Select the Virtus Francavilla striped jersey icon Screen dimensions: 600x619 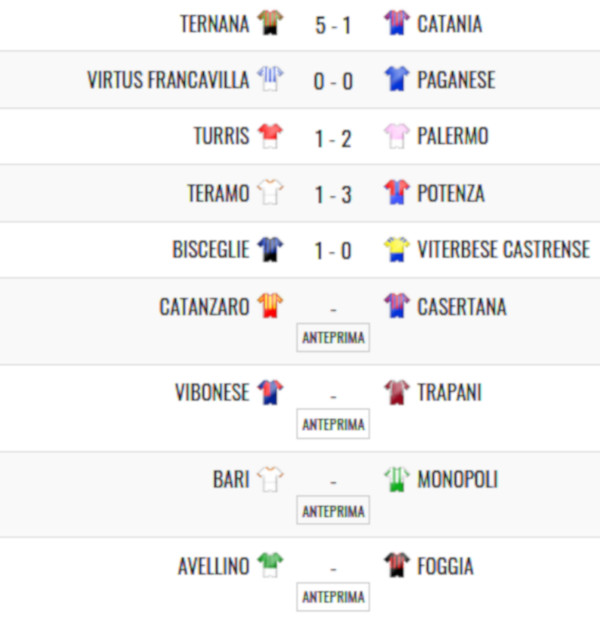[x=270, y=80]
